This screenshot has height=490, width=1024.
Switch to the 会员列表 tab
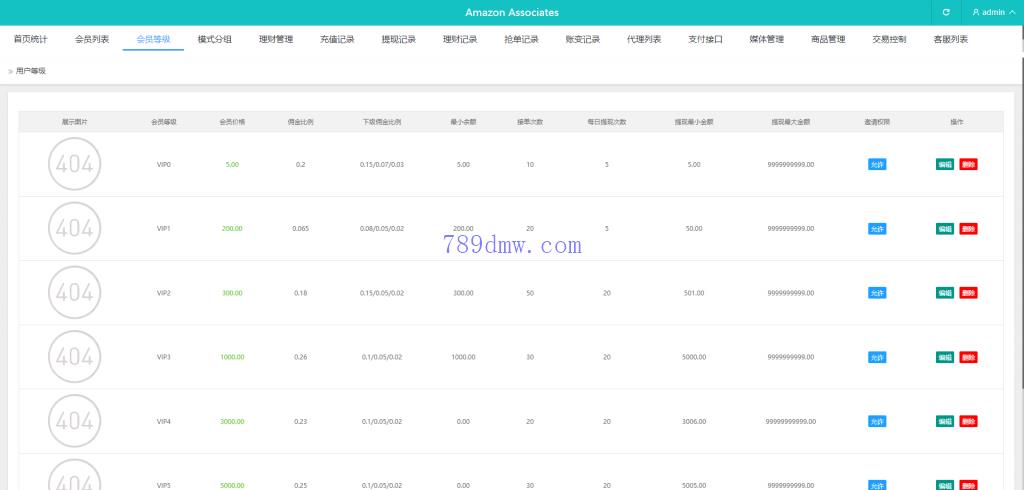pos(92,40)
